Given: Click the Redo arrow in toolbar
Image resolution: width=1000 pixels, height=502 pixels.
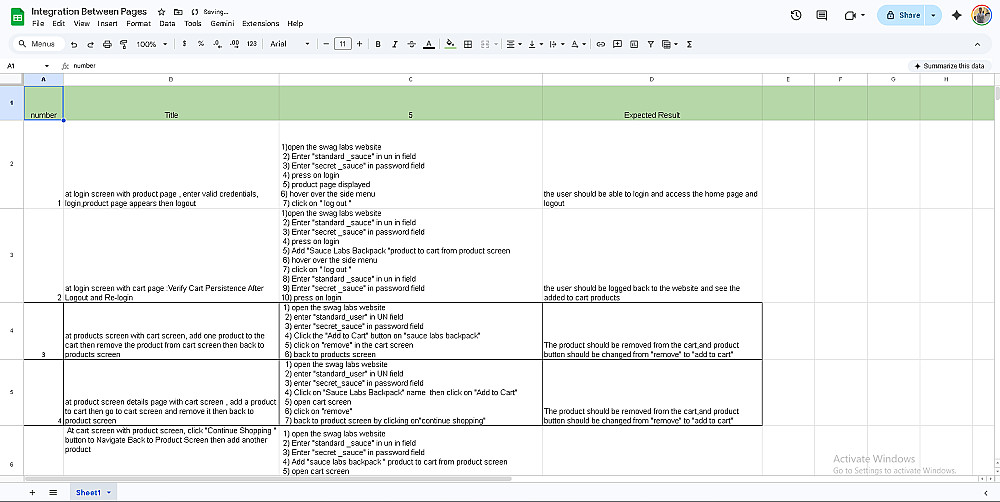Looking at the screenshot, I should tap(91, 44).
